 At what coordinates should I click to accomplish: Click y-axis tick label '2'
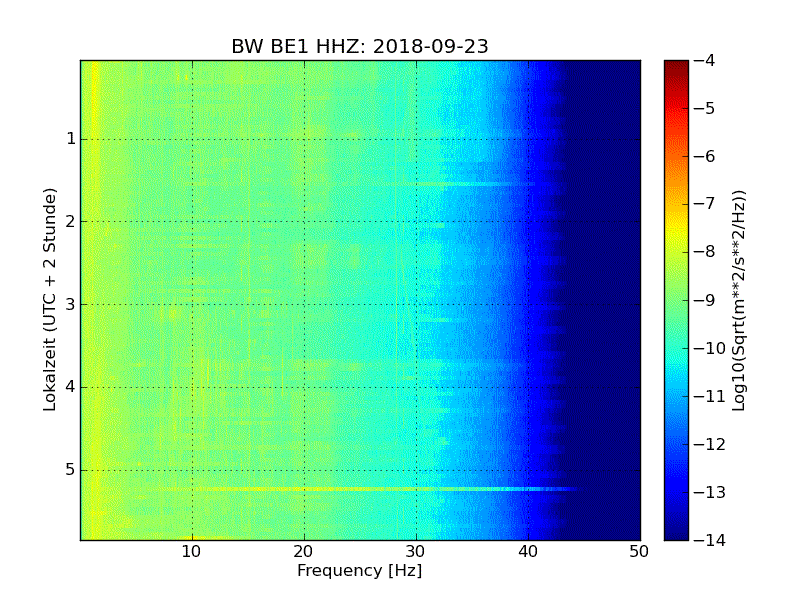71,221
